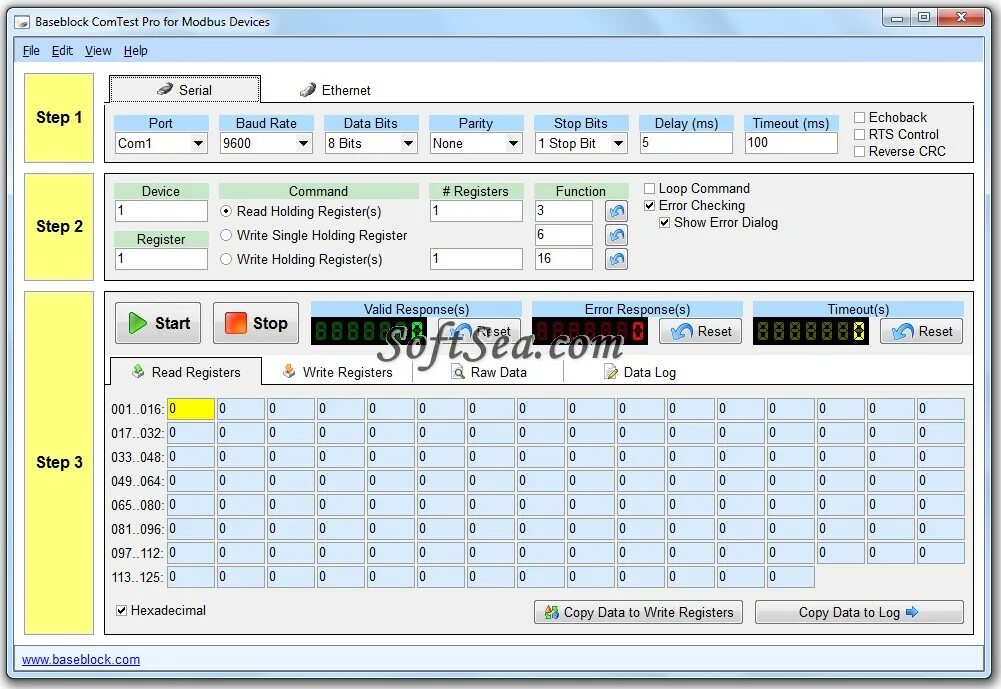
Task: Click the undo icon beside function 3
Action: point(616,211)
